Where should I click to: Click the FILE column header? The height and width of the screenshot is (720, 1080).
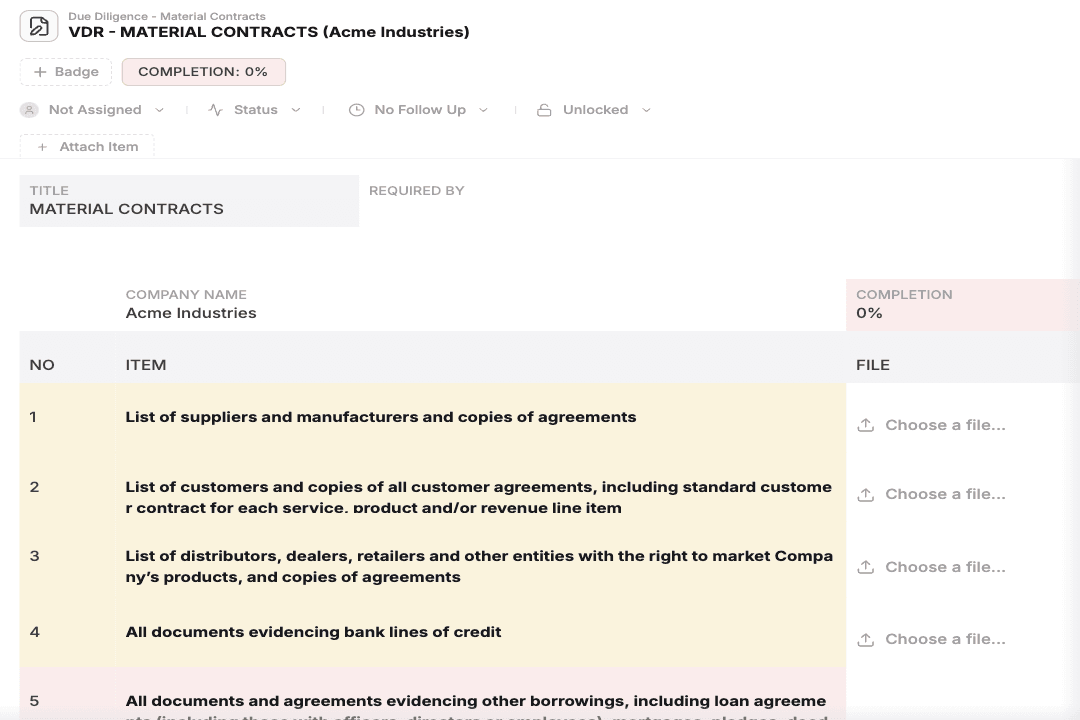tap(873, 365)
